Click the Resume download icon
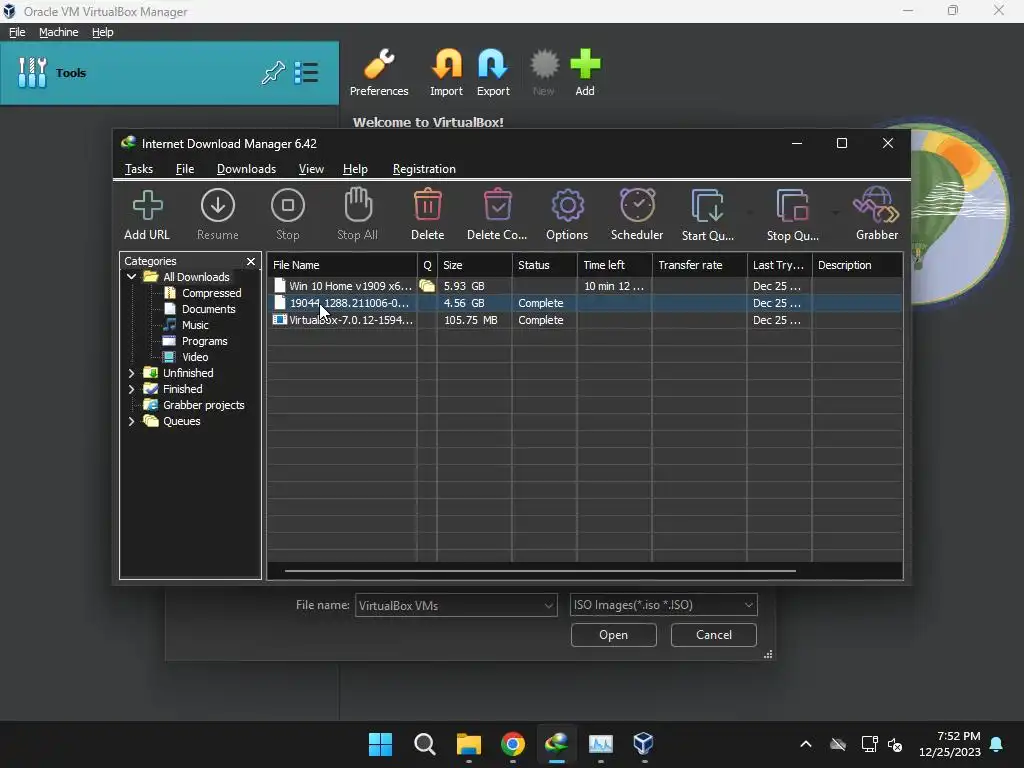The height and width of the screenshot is (768, 1024). [217, 206]
